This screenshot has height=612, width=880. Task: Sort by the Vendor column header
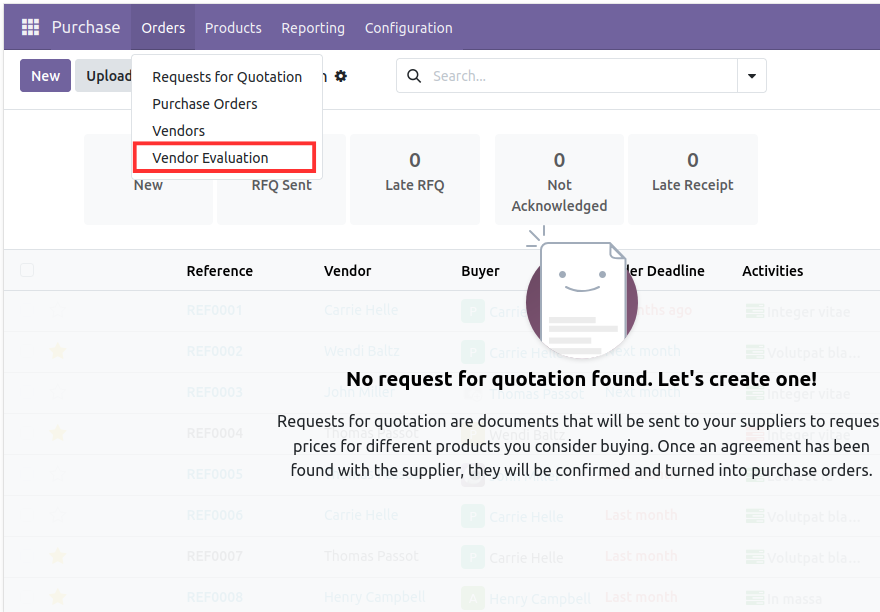[347, 271]
